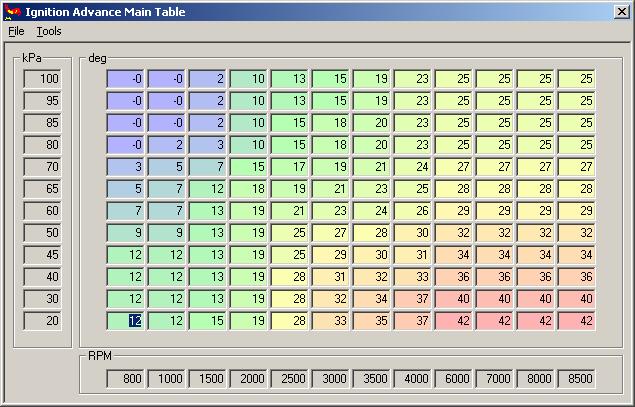Select the 2500 RPM bin field
This screenshot has width=635, height=407.
[289, 379]
